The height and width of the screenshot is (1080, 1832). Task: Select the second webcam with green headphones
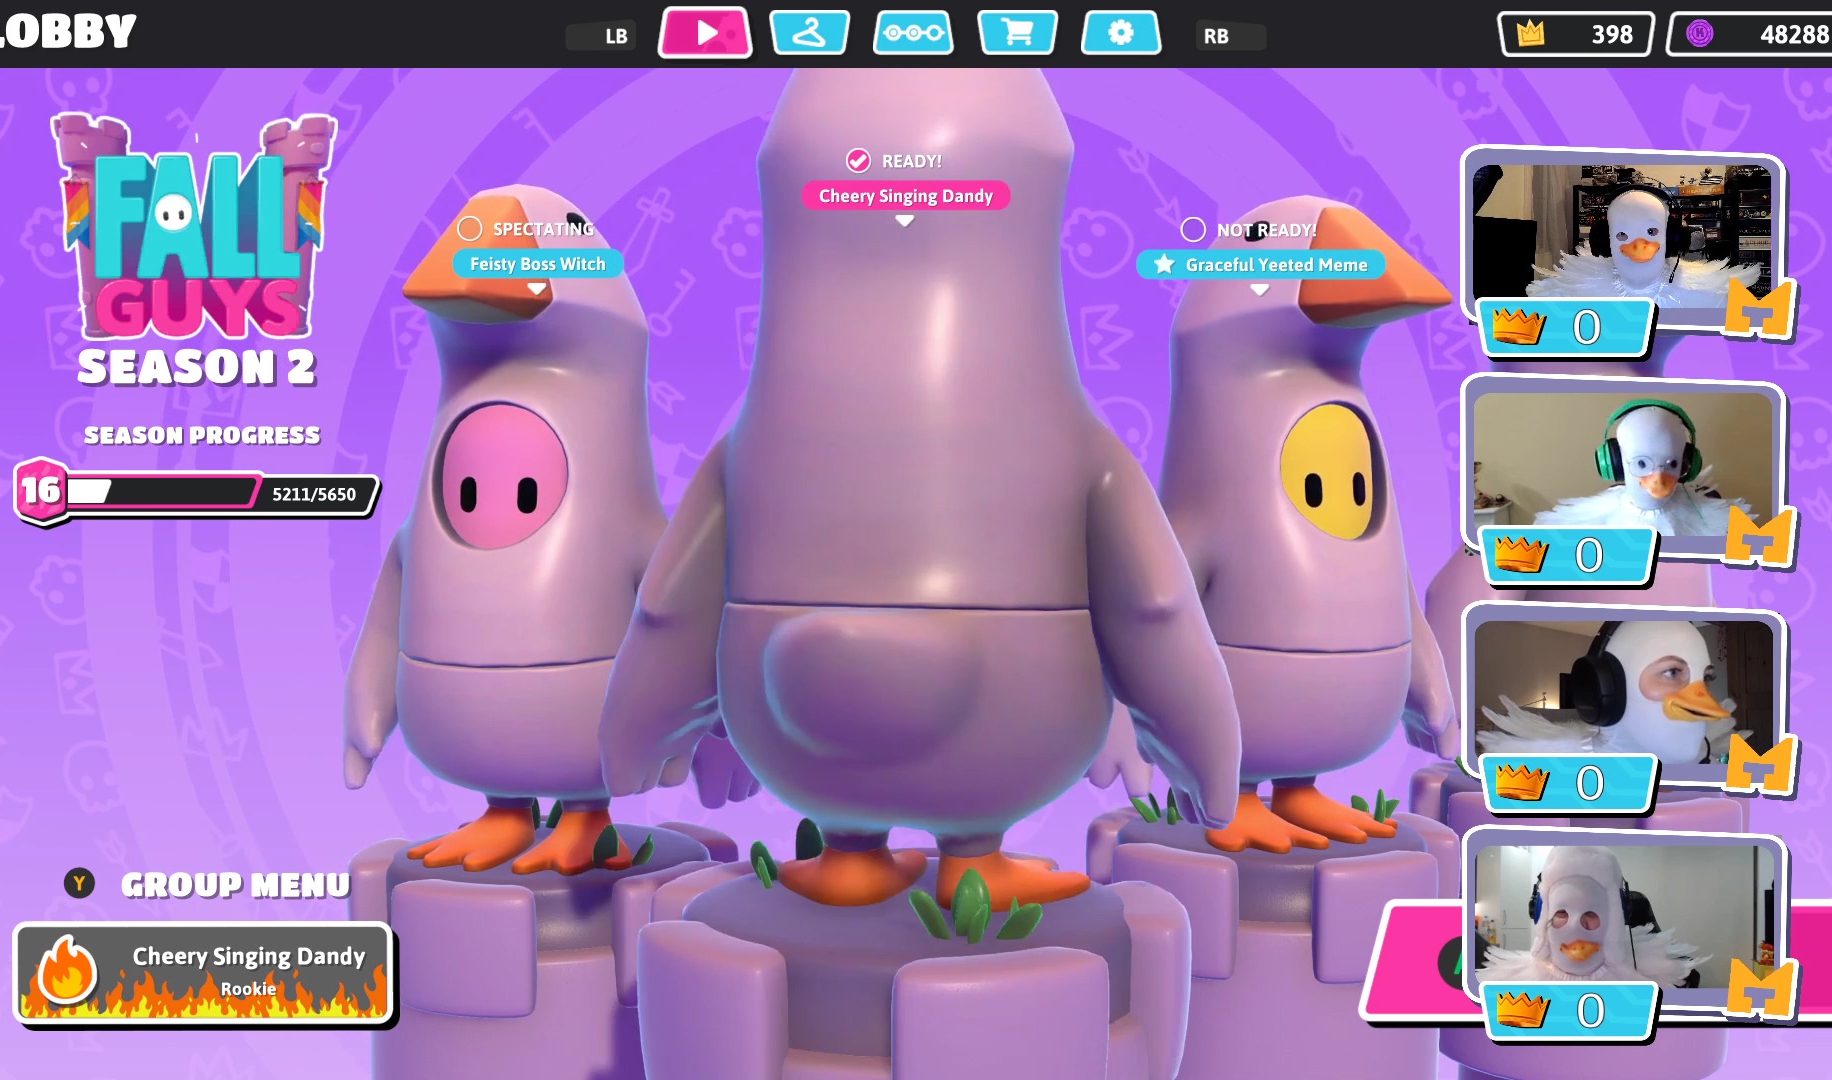click(1622, 463)
